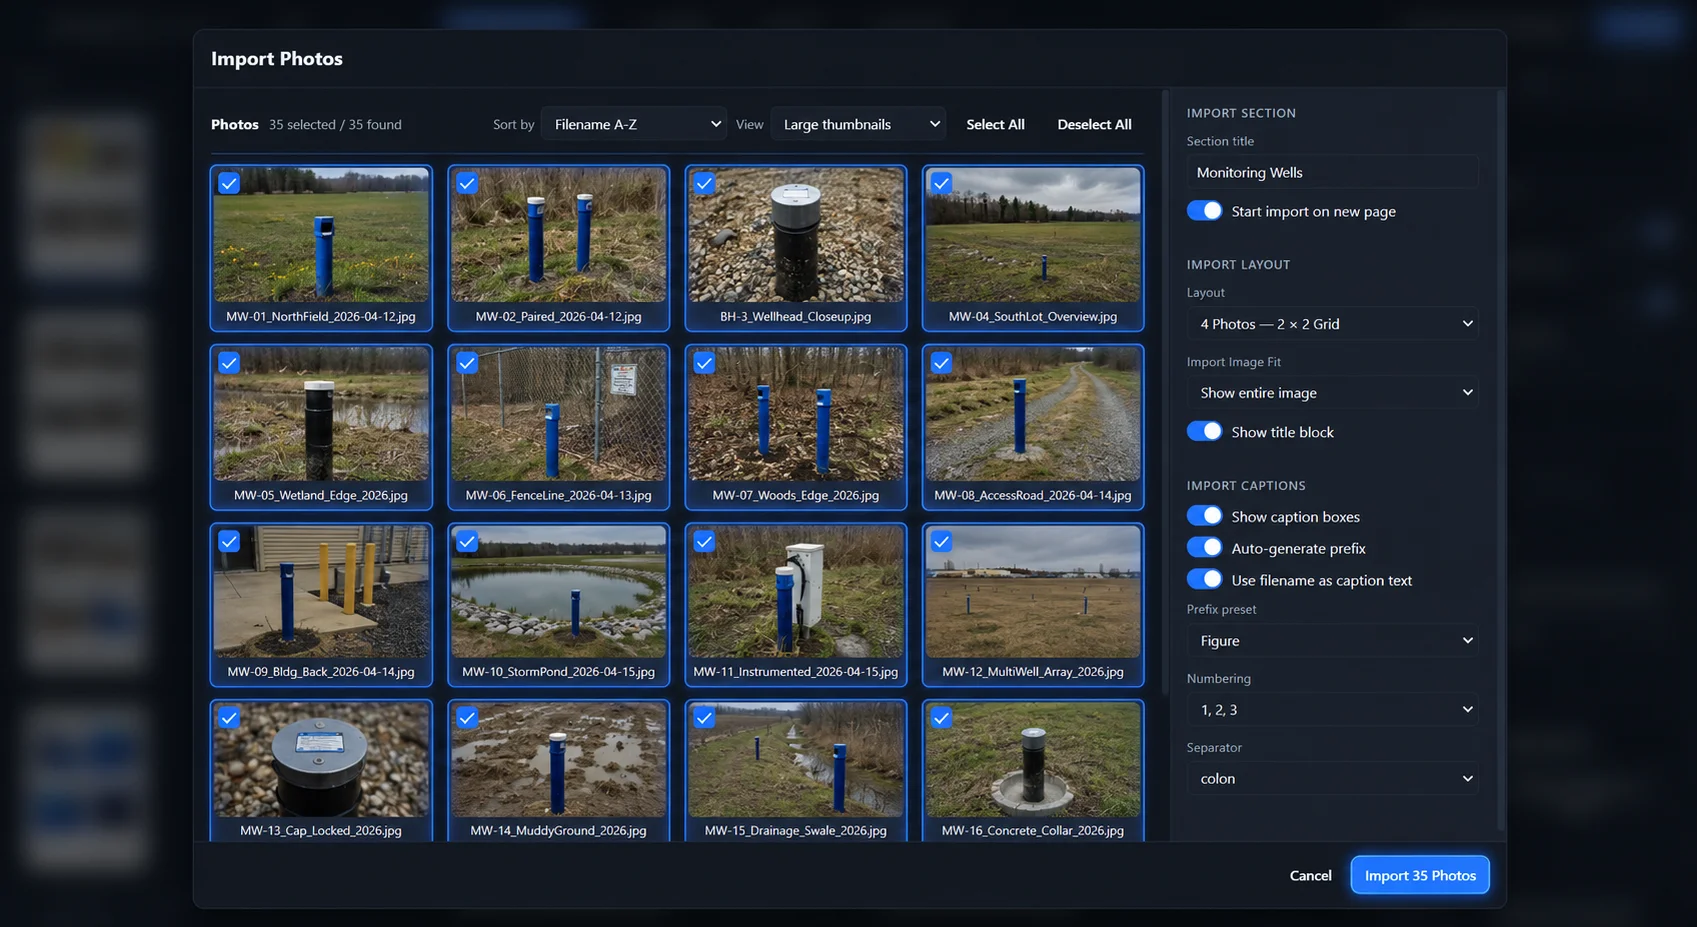Click filename MW-11_Instrumented_2026-04-15.jpg
Viewport: 1697px width, 927px height.
pos(796,672)
